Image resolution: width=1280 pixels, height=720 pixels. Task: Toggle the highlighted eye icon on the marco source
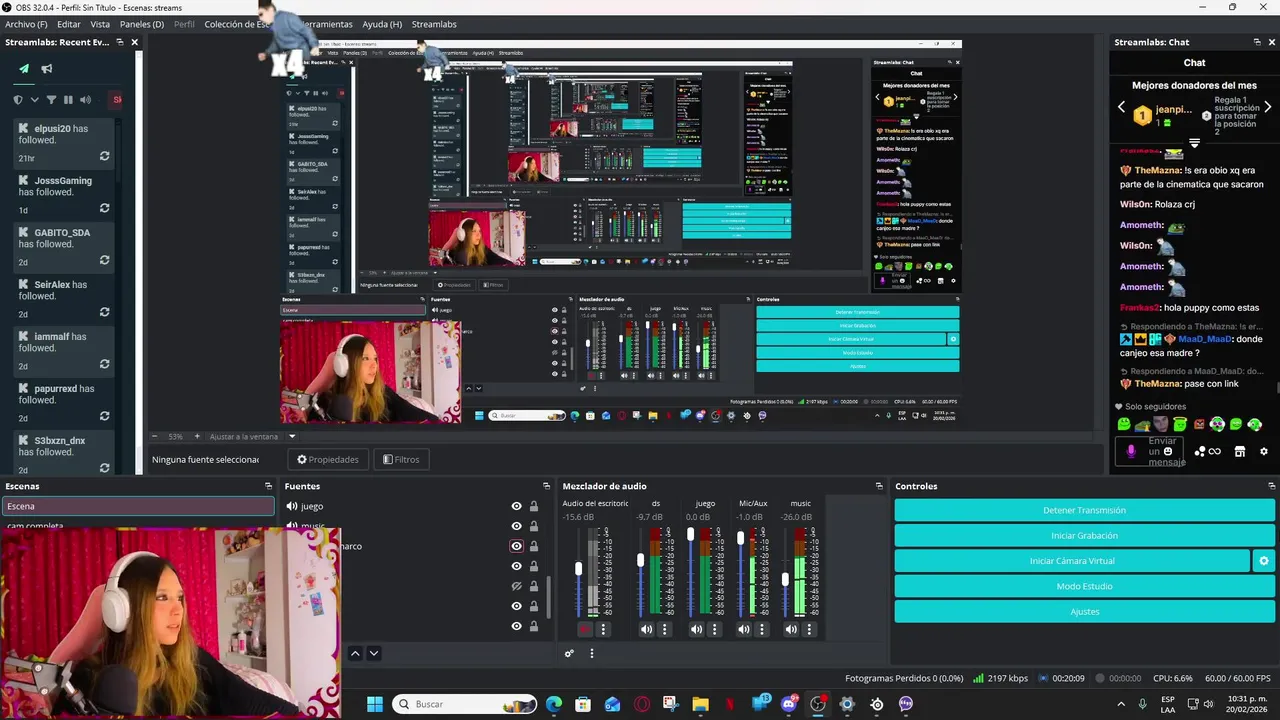[x=517, y=546]
